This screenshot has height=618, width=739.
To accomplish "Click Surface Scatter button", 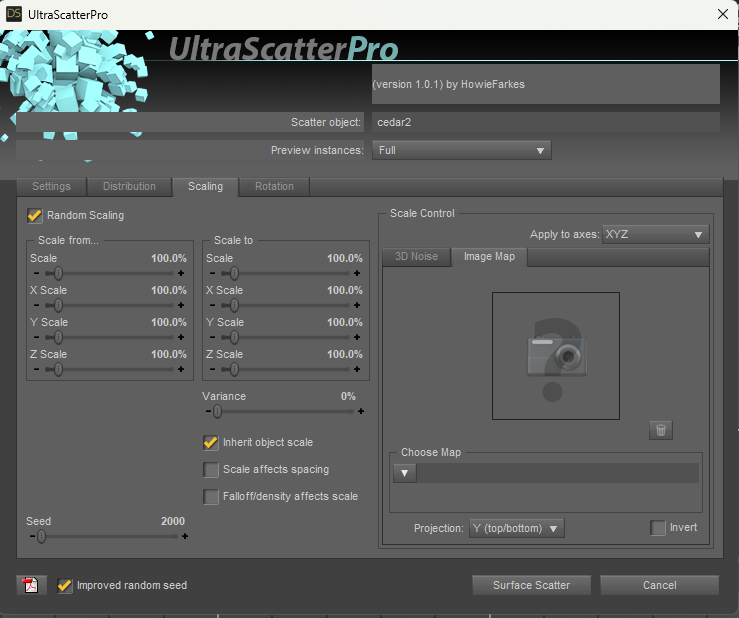I will coord(531,585).
